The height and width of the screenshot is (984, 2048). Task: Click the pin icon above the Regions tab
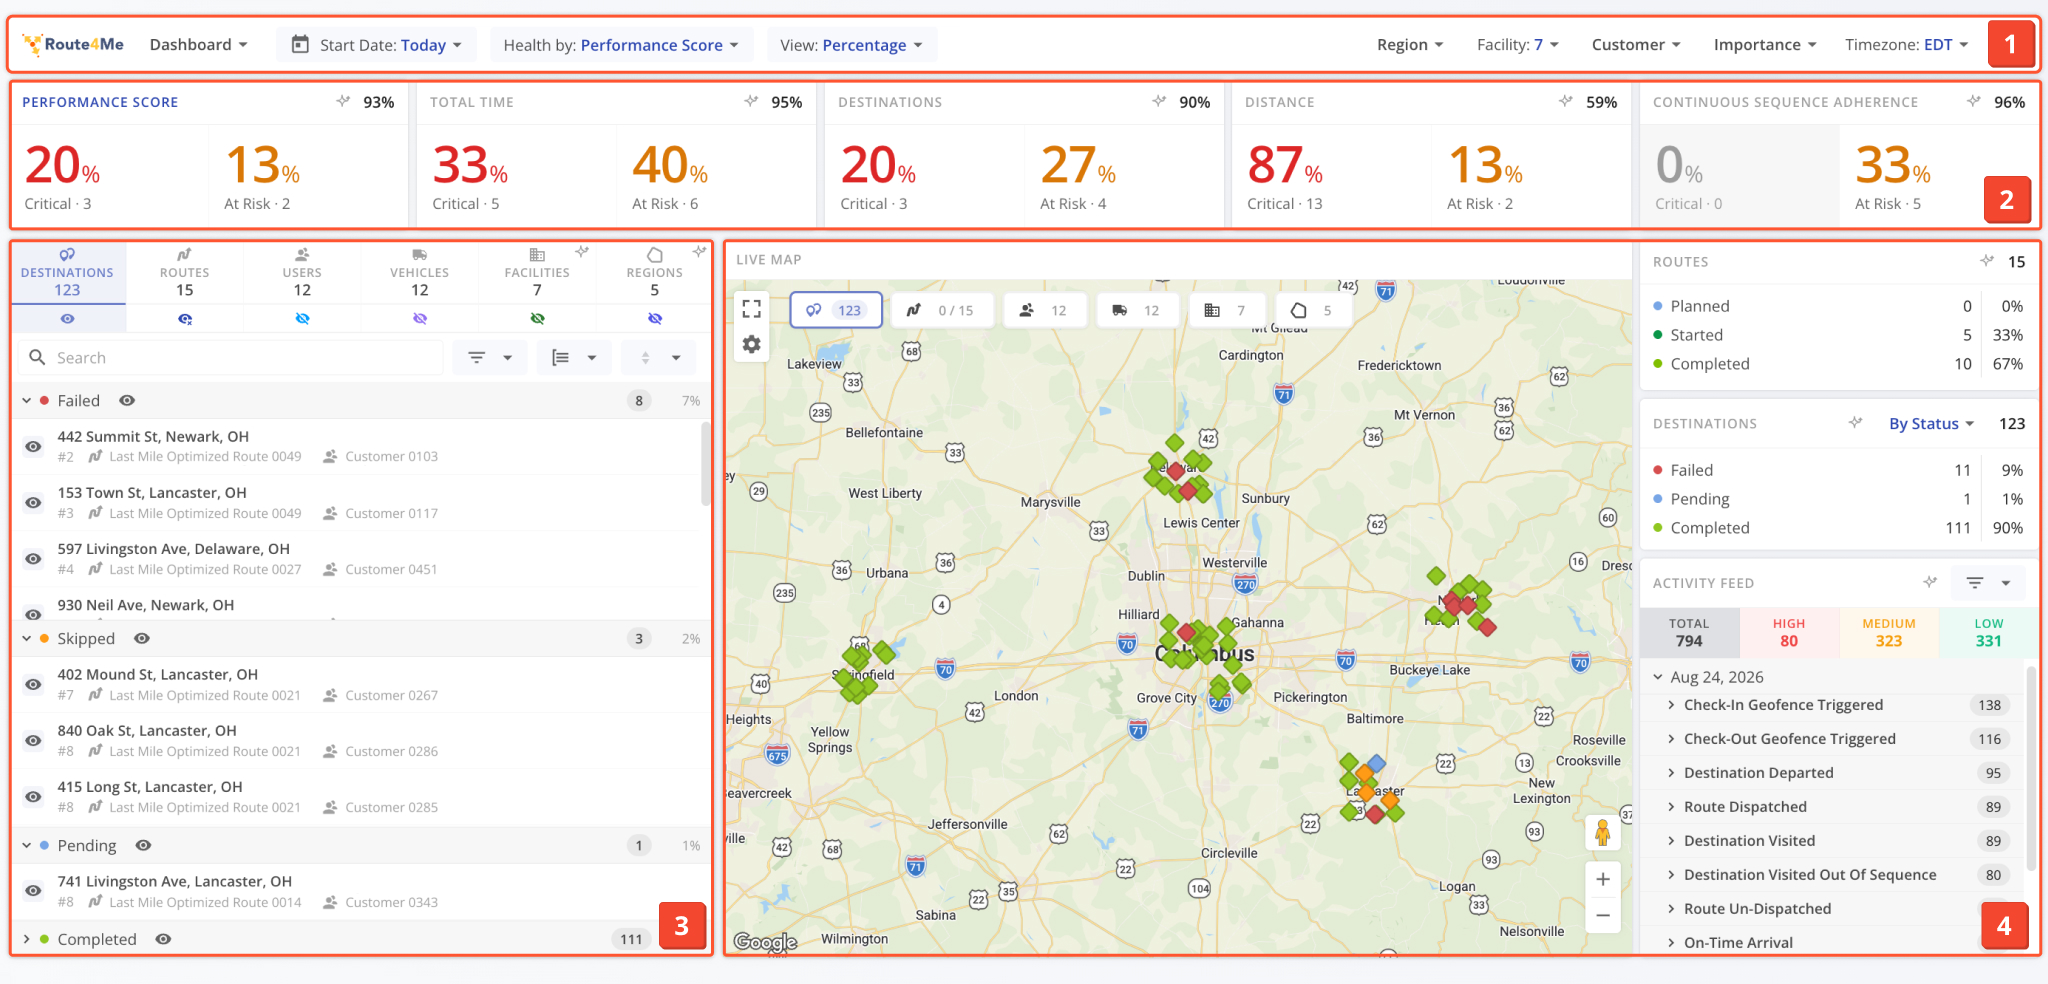coord(699,251)
